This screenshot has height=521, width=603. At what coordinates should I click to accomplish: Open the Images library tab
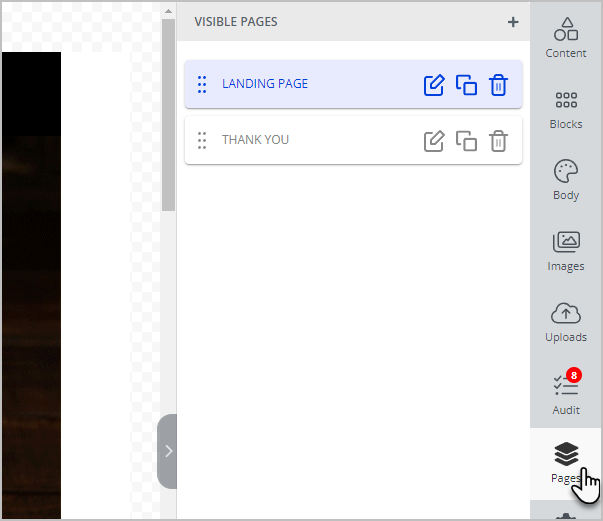point(566,251)
